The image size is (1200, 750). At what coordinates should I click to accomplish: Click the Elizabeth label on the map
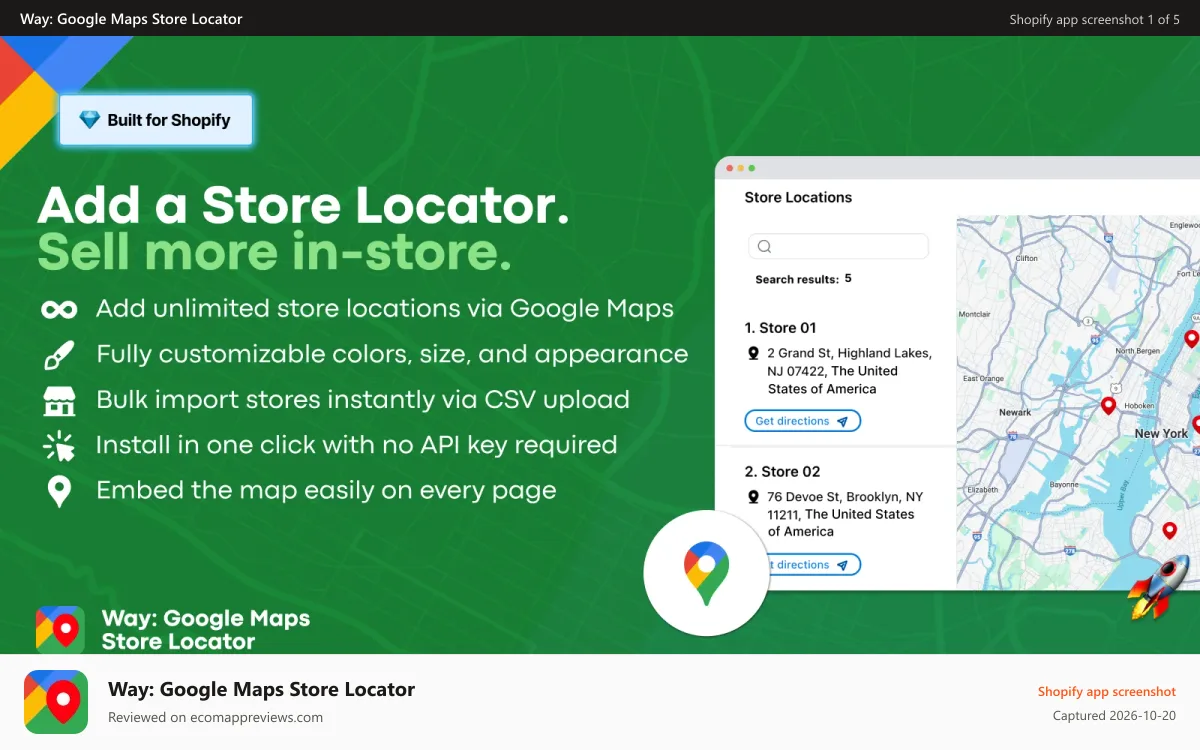point(982,490)
